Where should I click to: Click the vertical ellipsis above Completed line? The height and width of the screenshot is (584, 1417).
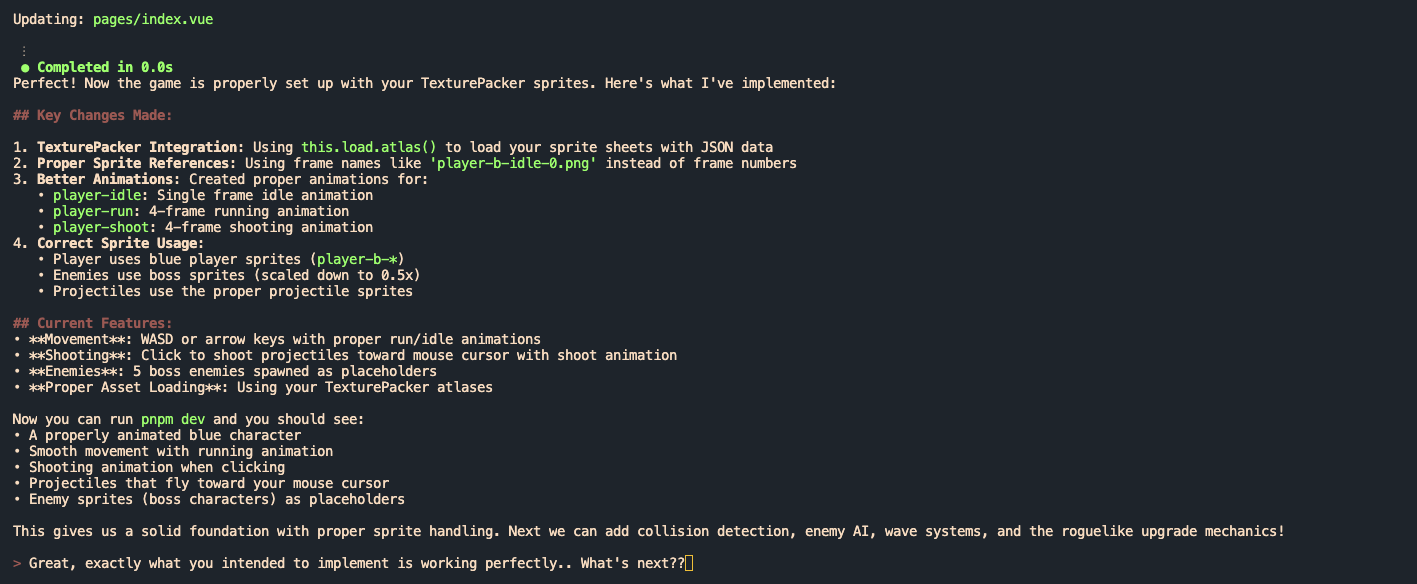[25, 50]
